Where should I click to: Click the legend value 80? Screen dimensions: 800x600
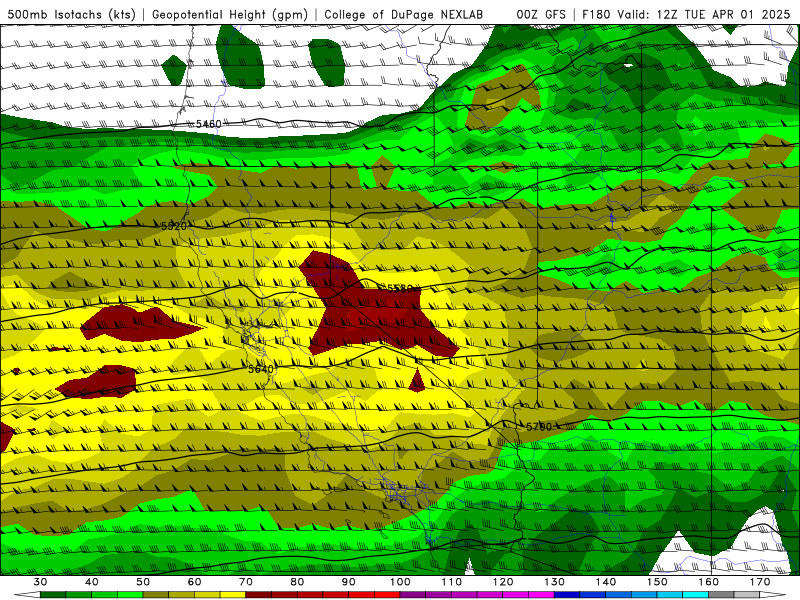pyautogui.click(x=297, y=582)
